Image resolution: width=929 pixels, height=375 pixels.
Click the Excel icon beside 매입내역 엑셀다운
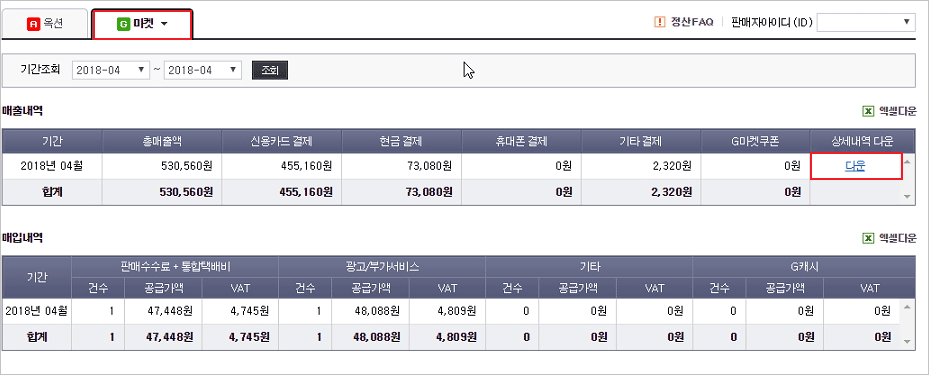[867, 238]
